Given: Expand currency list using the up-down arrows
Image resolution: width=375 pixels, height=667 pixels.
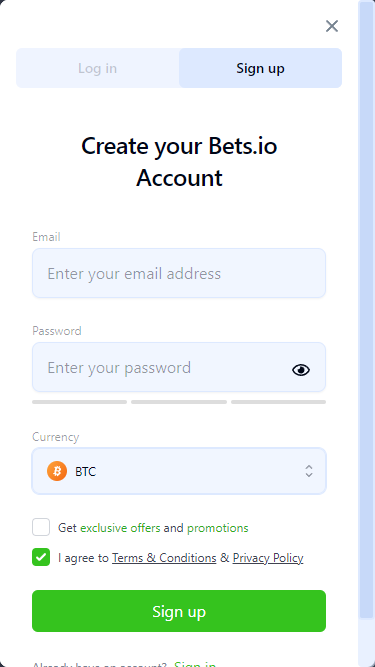Looking at the screenshot, I should [309, 471].
